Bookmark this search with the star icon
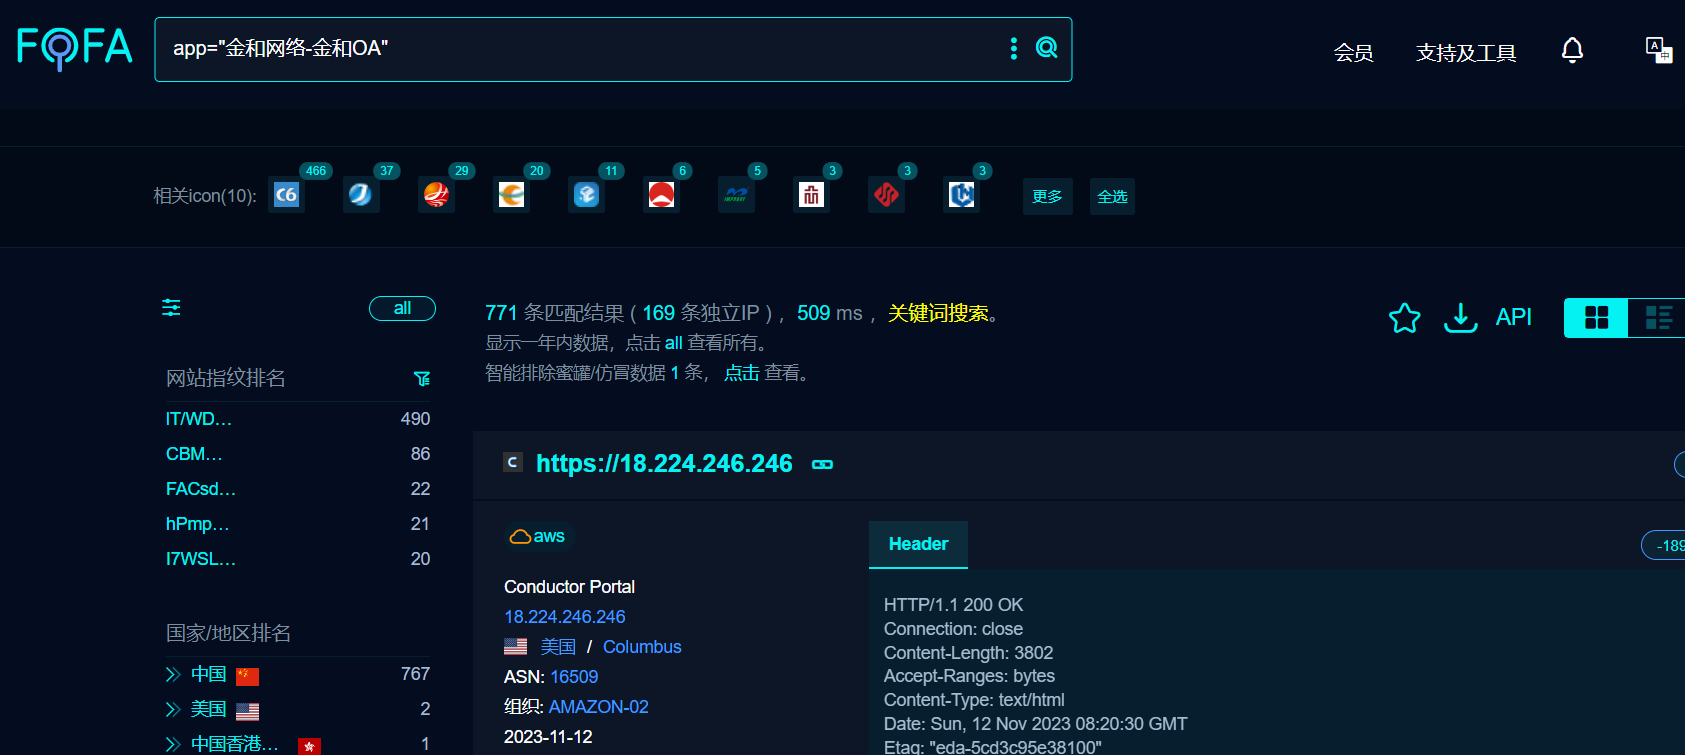 coord(1404,318)
